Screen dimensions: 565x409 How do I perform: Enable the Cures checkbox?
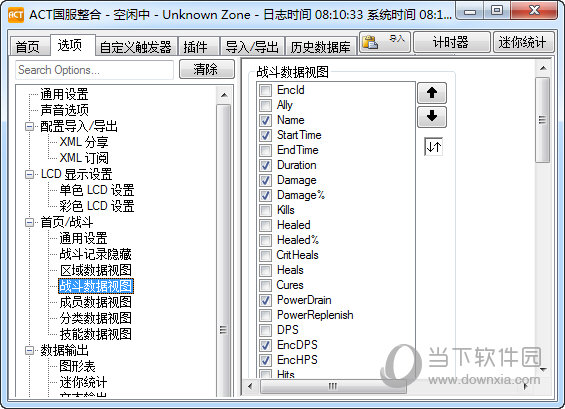click(265, 285)
